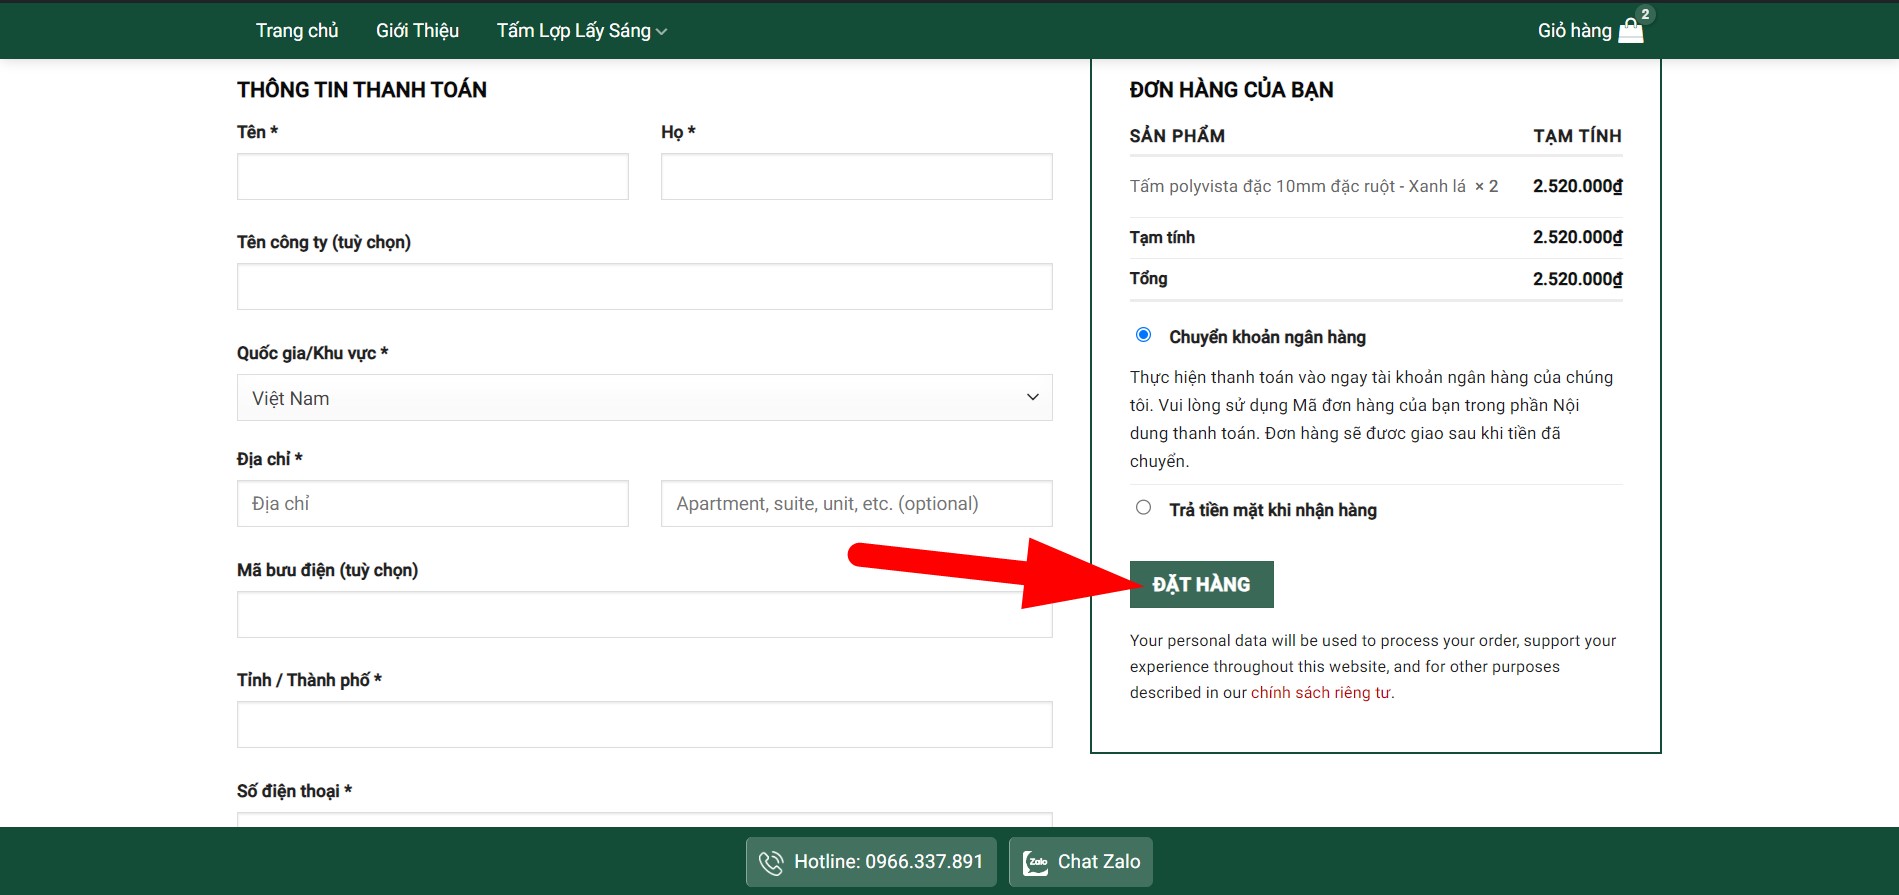This screenshot has width=1899, height=895.
Task: Click the Zalo logo icon
Action: [x=1035, y=862]
